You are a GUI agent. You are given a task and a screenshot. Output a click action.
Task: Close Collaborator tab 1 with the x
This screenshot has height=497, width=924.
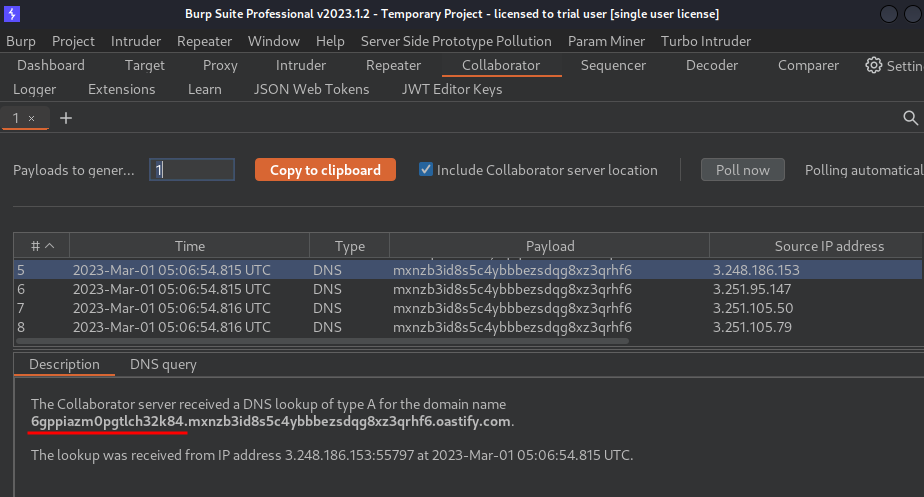(32, 119)
